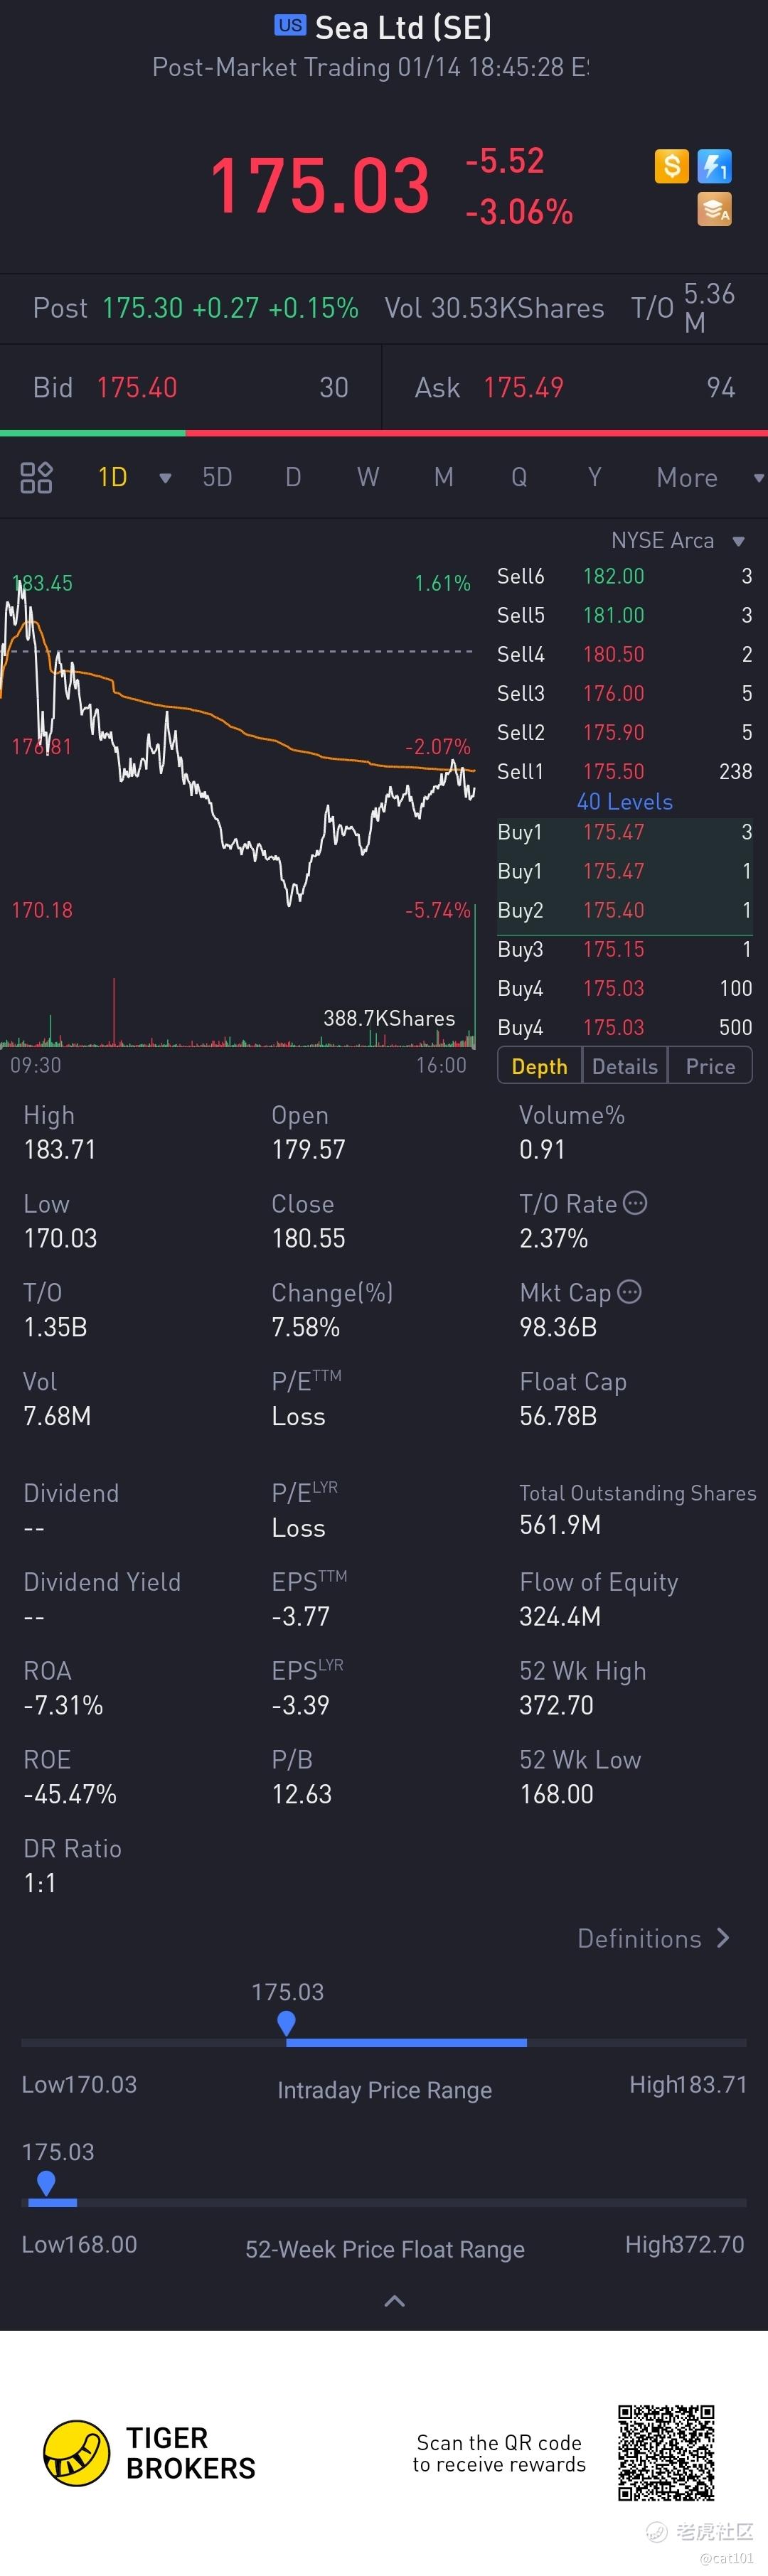
Task: Tap the 40 Levels link
Action: click(624, 802)
